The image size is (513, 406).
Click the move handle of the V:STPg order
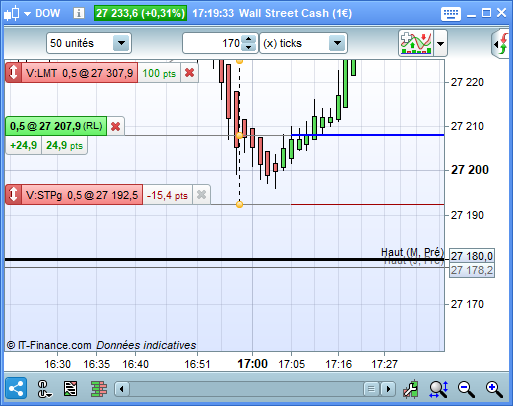13,195
